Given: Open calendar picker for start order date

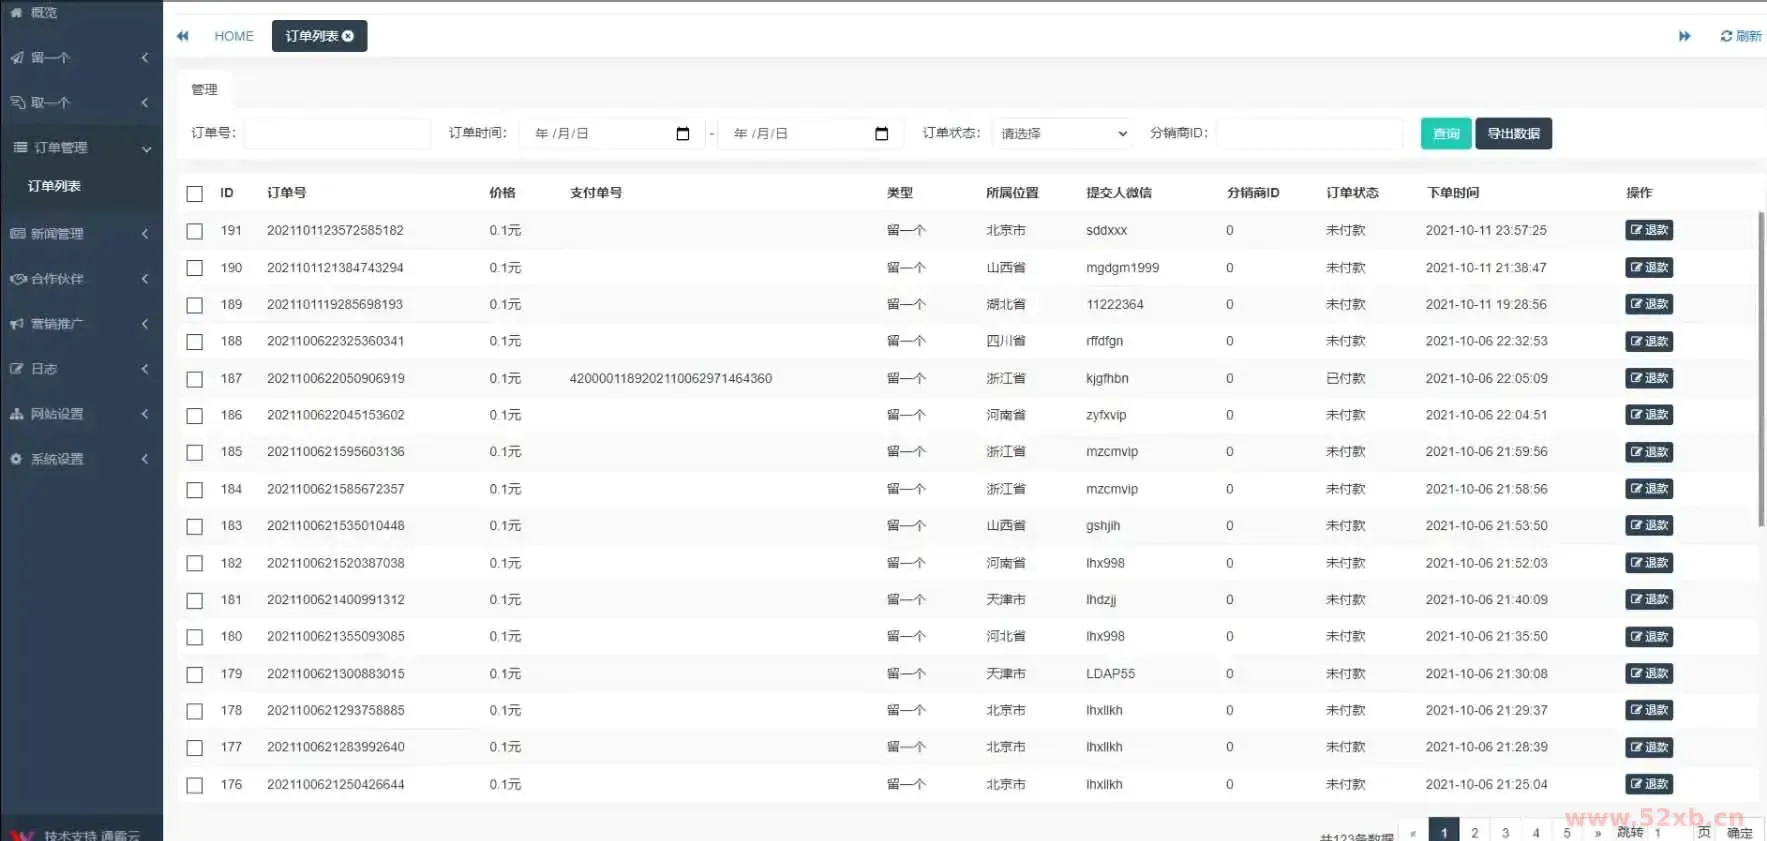Looking at the screenshot, I should point(683,134).
